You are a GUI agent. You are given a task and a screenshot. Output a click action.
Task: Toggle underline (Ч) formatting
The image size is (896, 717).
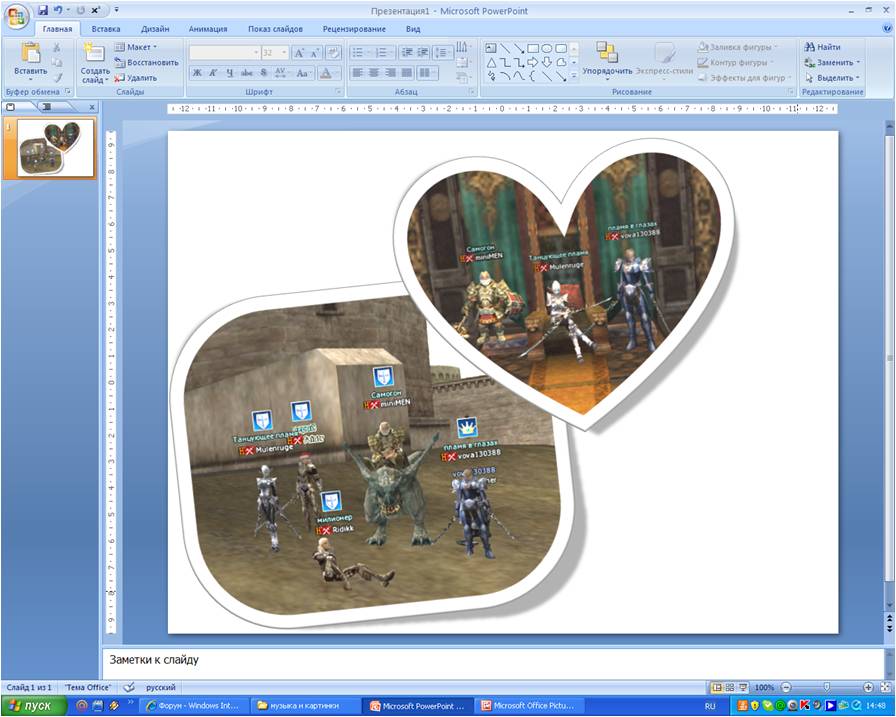tap(230, 73)
